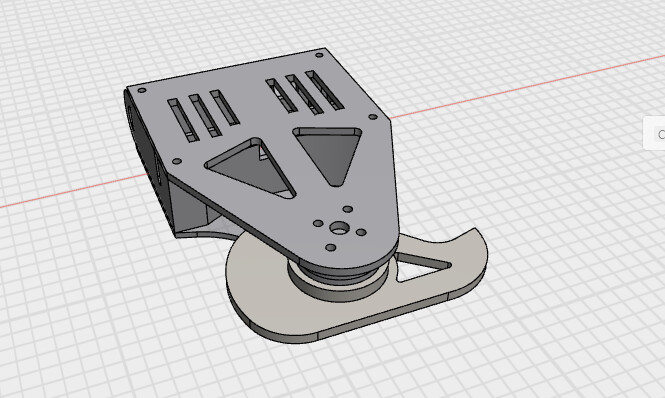Select the small hole left of center hole
The width and height of the screenshot is (665, 398).
(x=318, y=223)
